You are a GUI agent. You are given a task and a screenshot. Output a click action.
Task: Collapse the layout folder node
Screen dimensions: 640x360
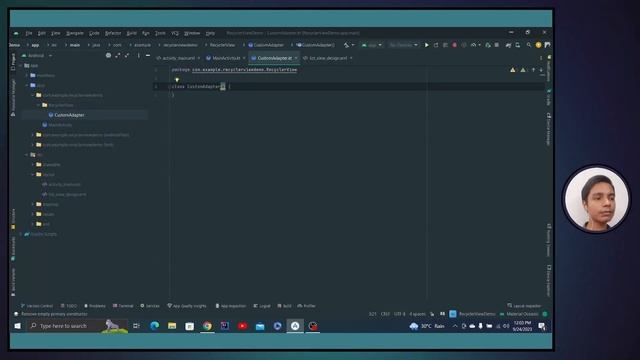[33, 175]
